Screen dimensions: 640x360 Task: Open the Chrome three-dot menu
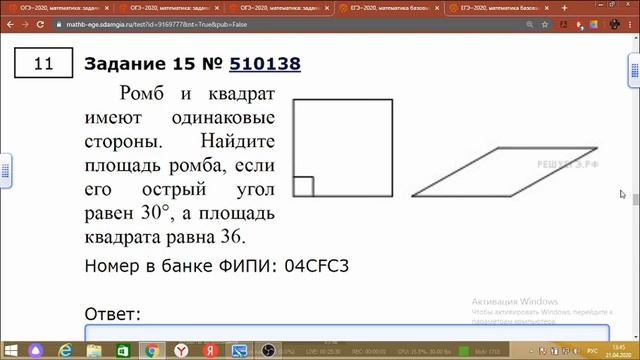click(x=630, y=24)
